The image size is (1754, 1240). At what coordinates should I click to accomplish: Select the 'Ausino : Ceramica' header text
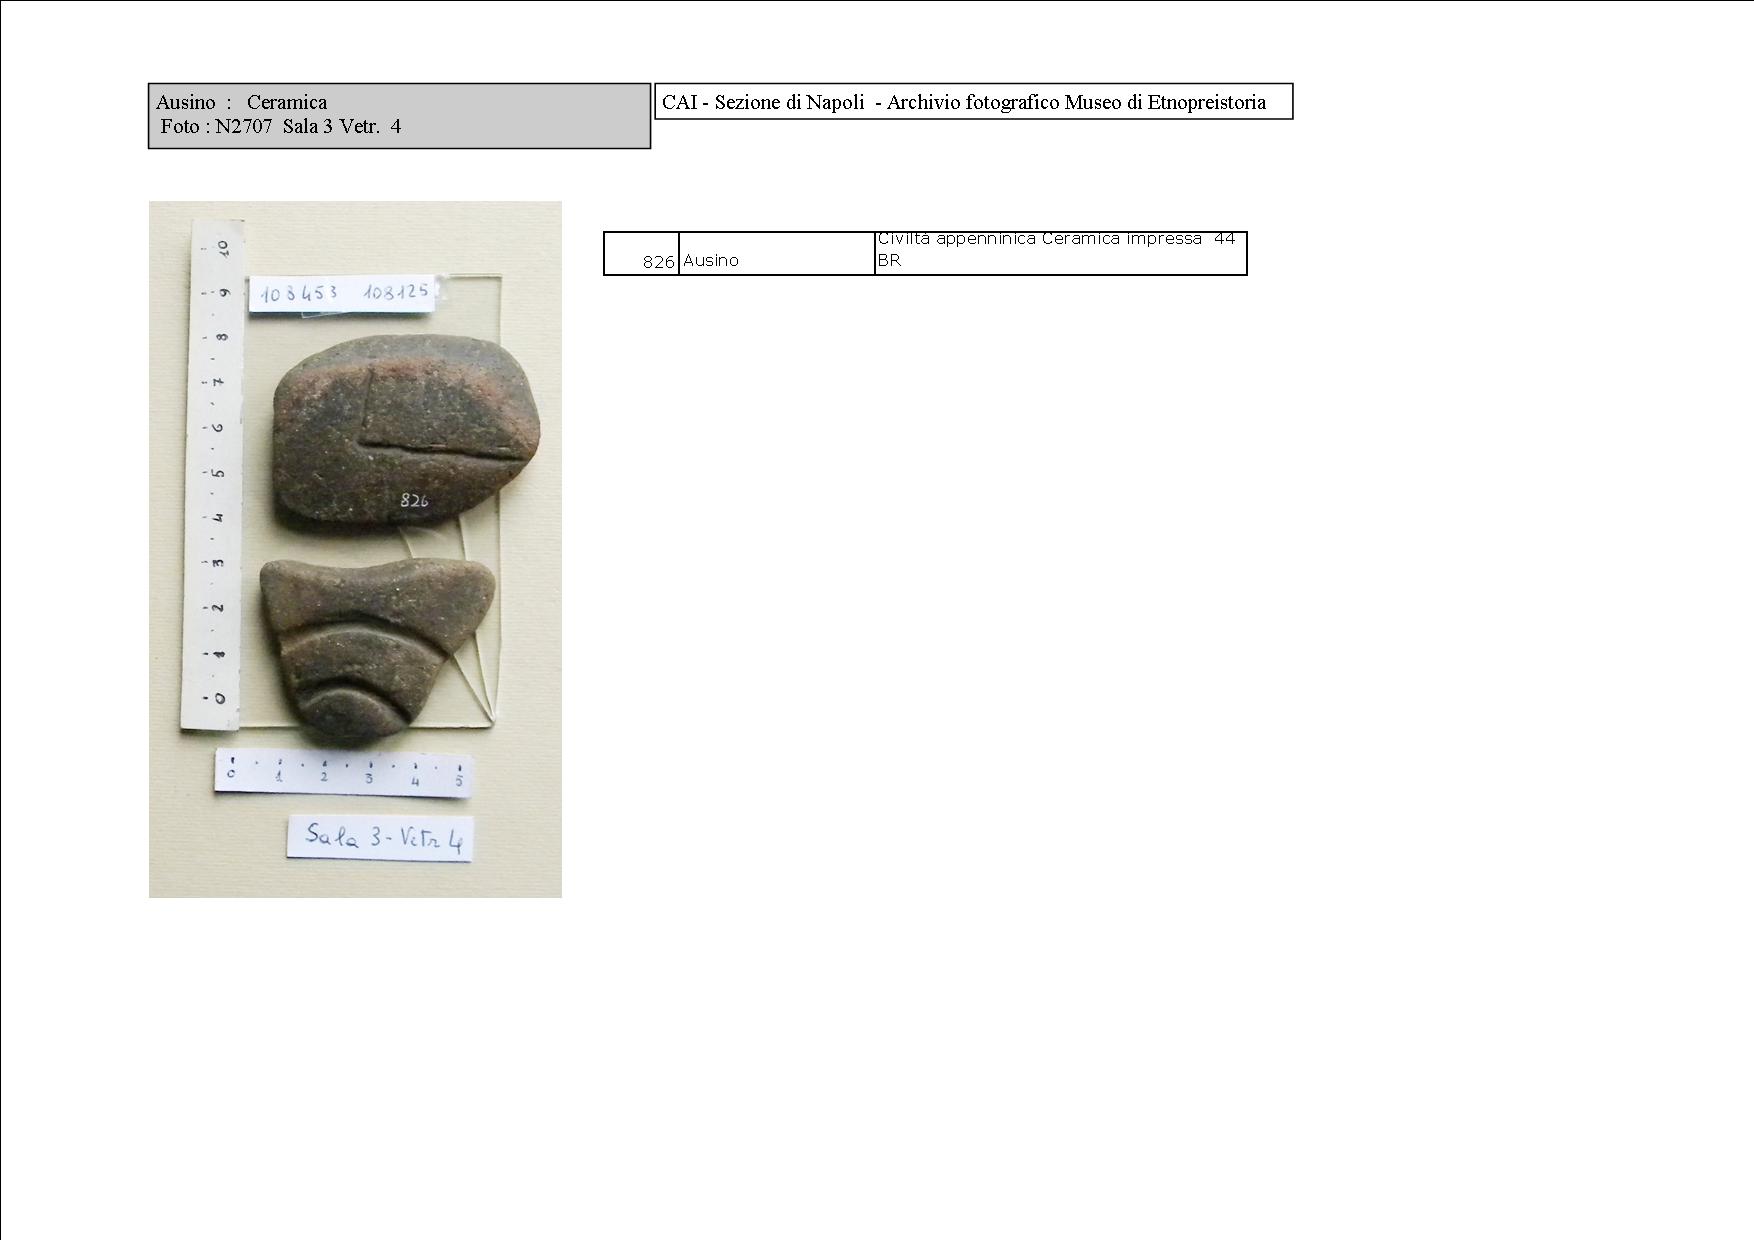point(241,102)
